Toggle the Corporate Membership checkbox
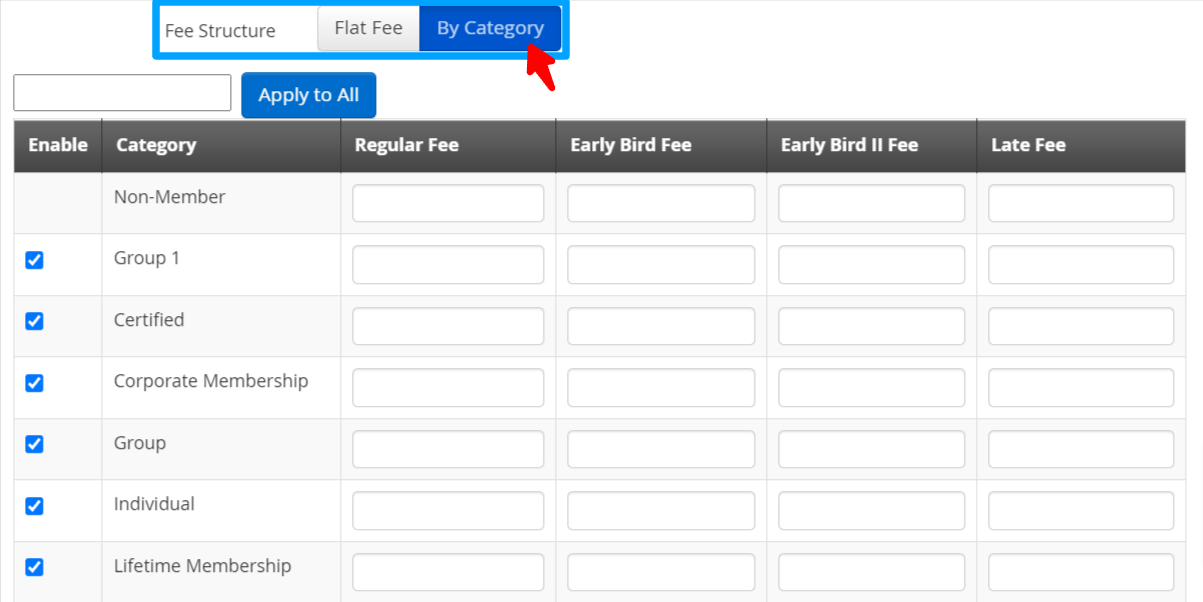The height and width of the screenshot is (602, 1203). click(34, 383)
